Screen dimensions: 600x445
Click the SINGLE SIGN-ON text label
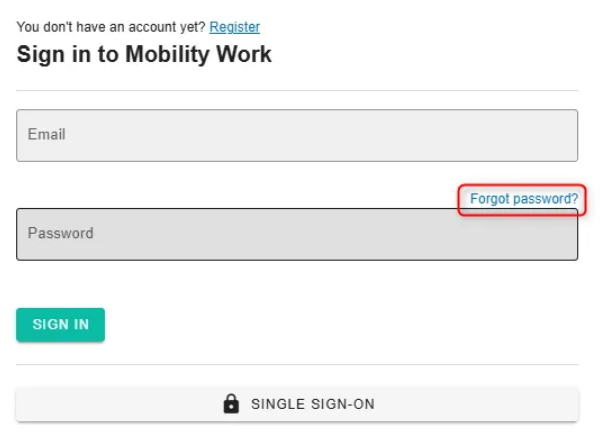(x=312, y=405)
